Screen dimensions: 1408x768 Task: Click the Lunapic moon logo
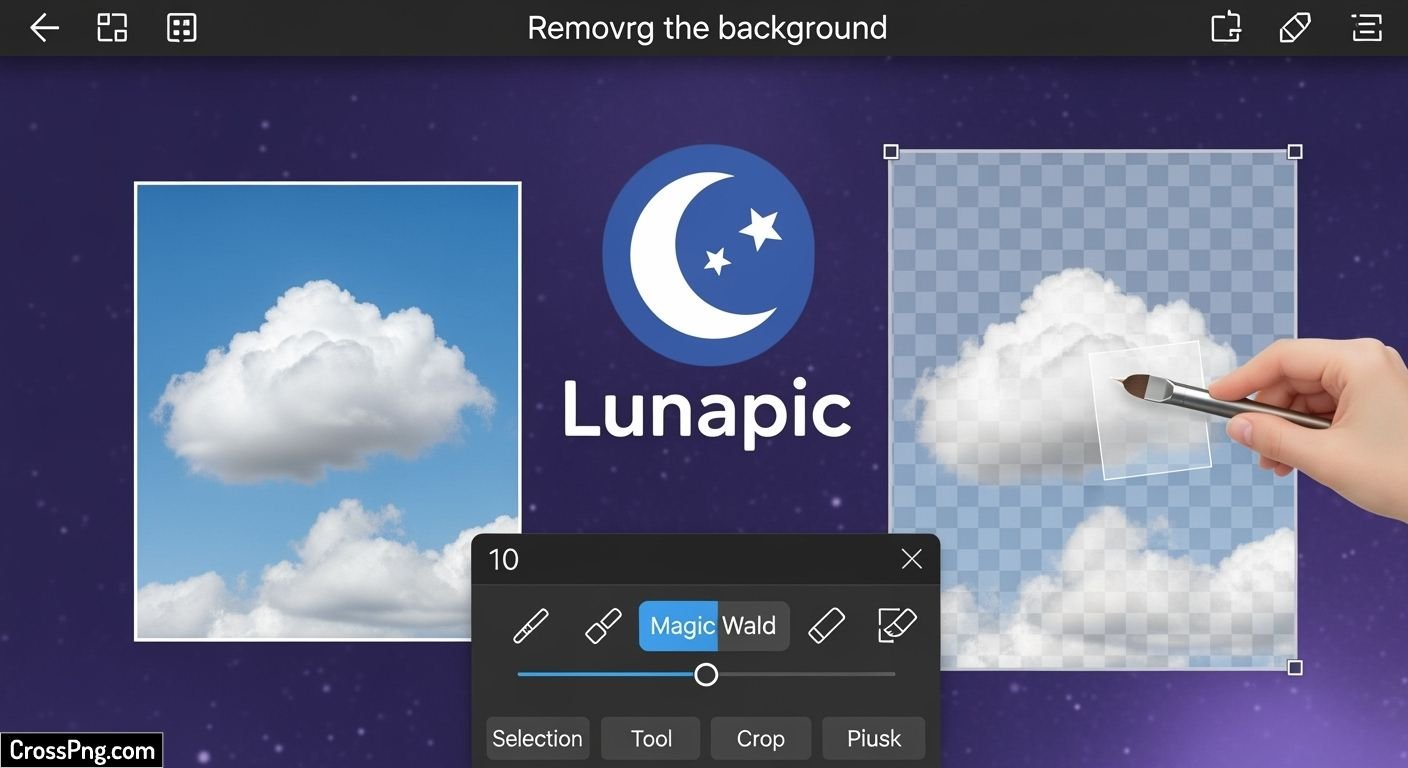click(708, 254)
